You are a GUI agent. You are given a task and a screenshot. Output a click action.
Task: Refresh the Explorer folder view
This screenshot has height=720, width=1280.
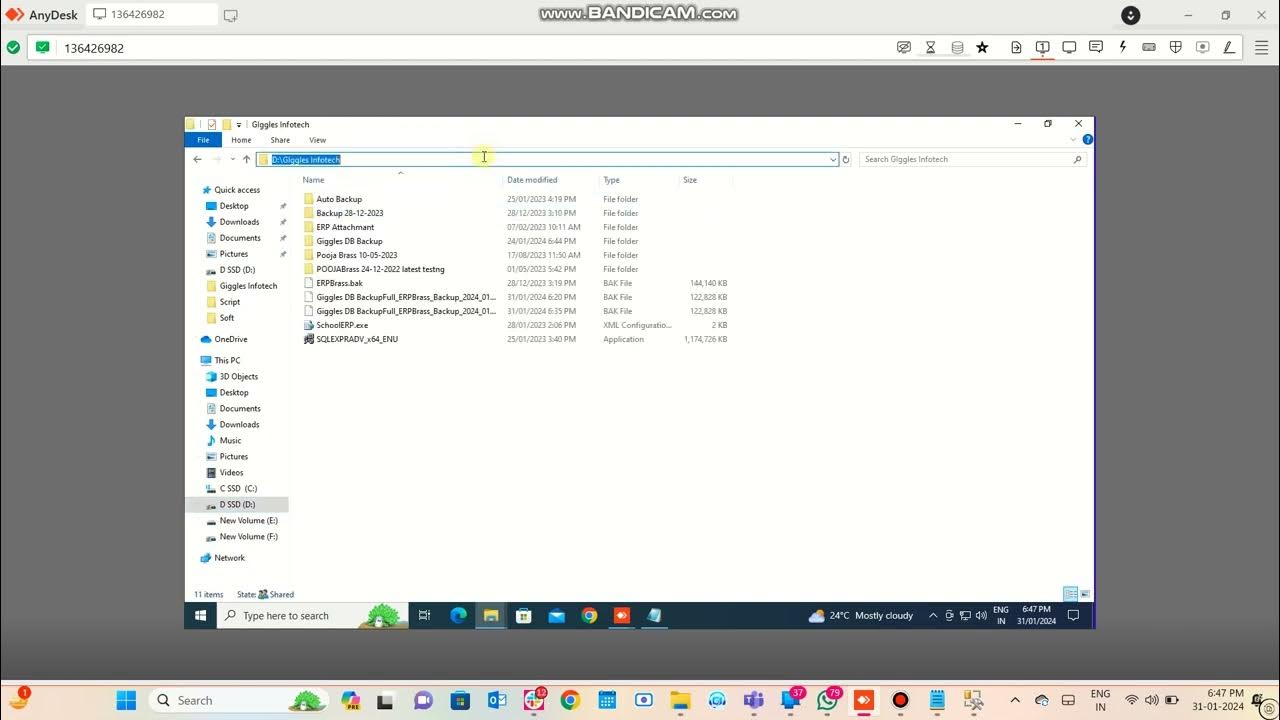[x=846, y=159]
